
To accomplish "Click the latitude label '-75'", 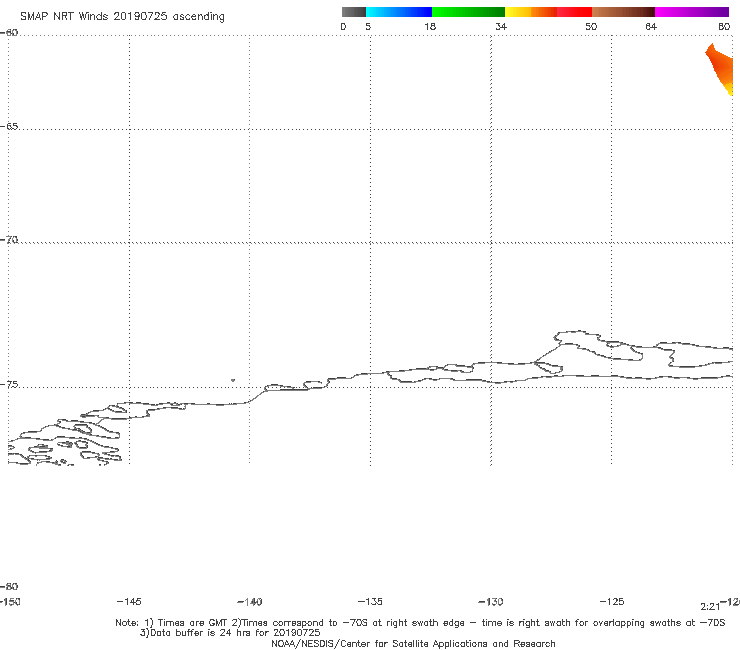I will (x=9, y=384).
